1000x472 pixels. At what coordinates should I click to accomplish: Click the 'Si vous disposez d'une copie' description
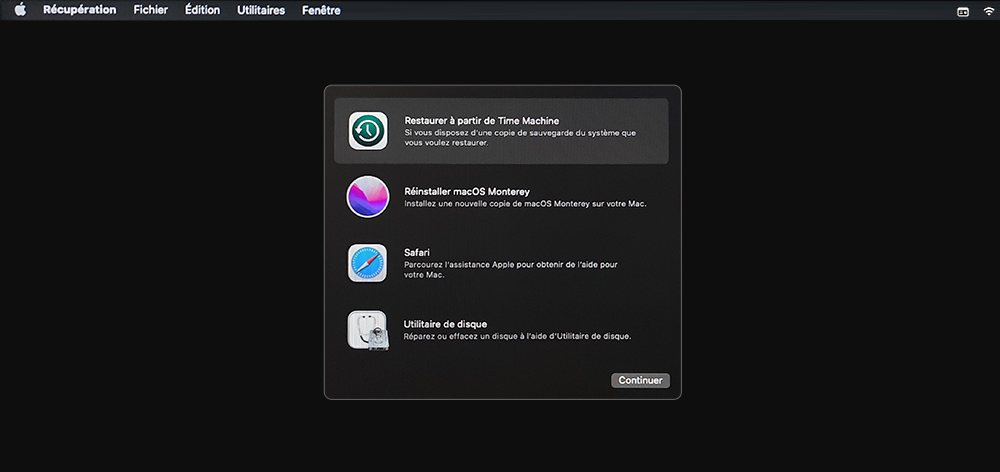click(x=520, y=138)
